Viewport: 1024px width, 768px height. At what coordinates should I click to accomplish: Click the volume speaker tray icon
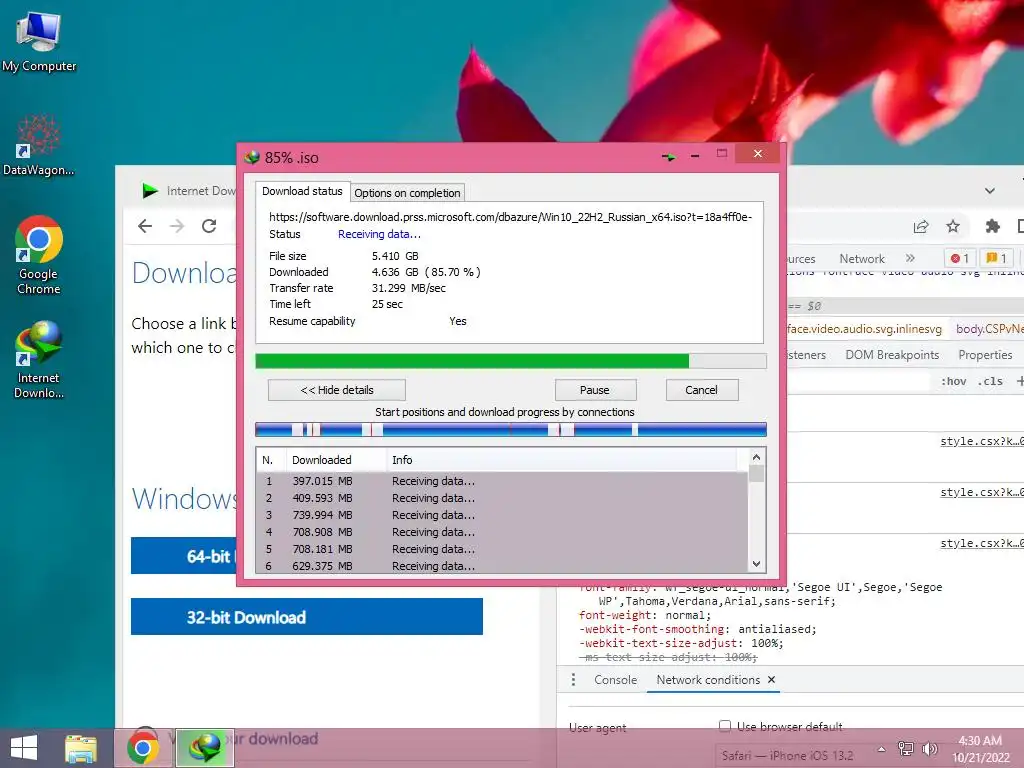tap(929, 748)
